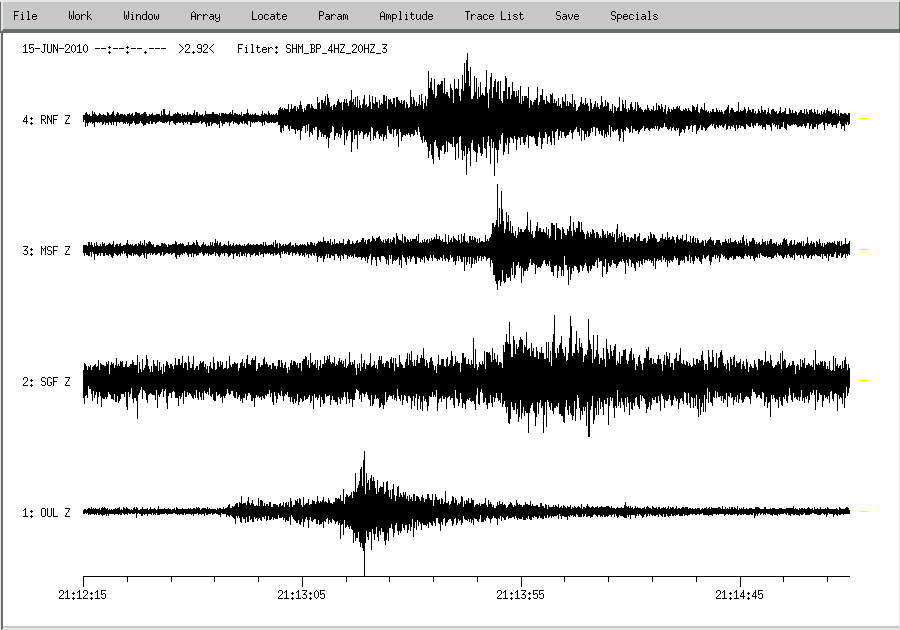Open the Window menu
Viewport: 900px width, 630px height.
[x=141, y=16]
